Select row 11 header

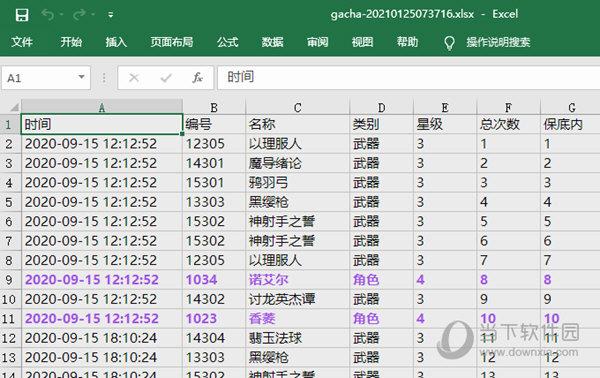(10, 318)
